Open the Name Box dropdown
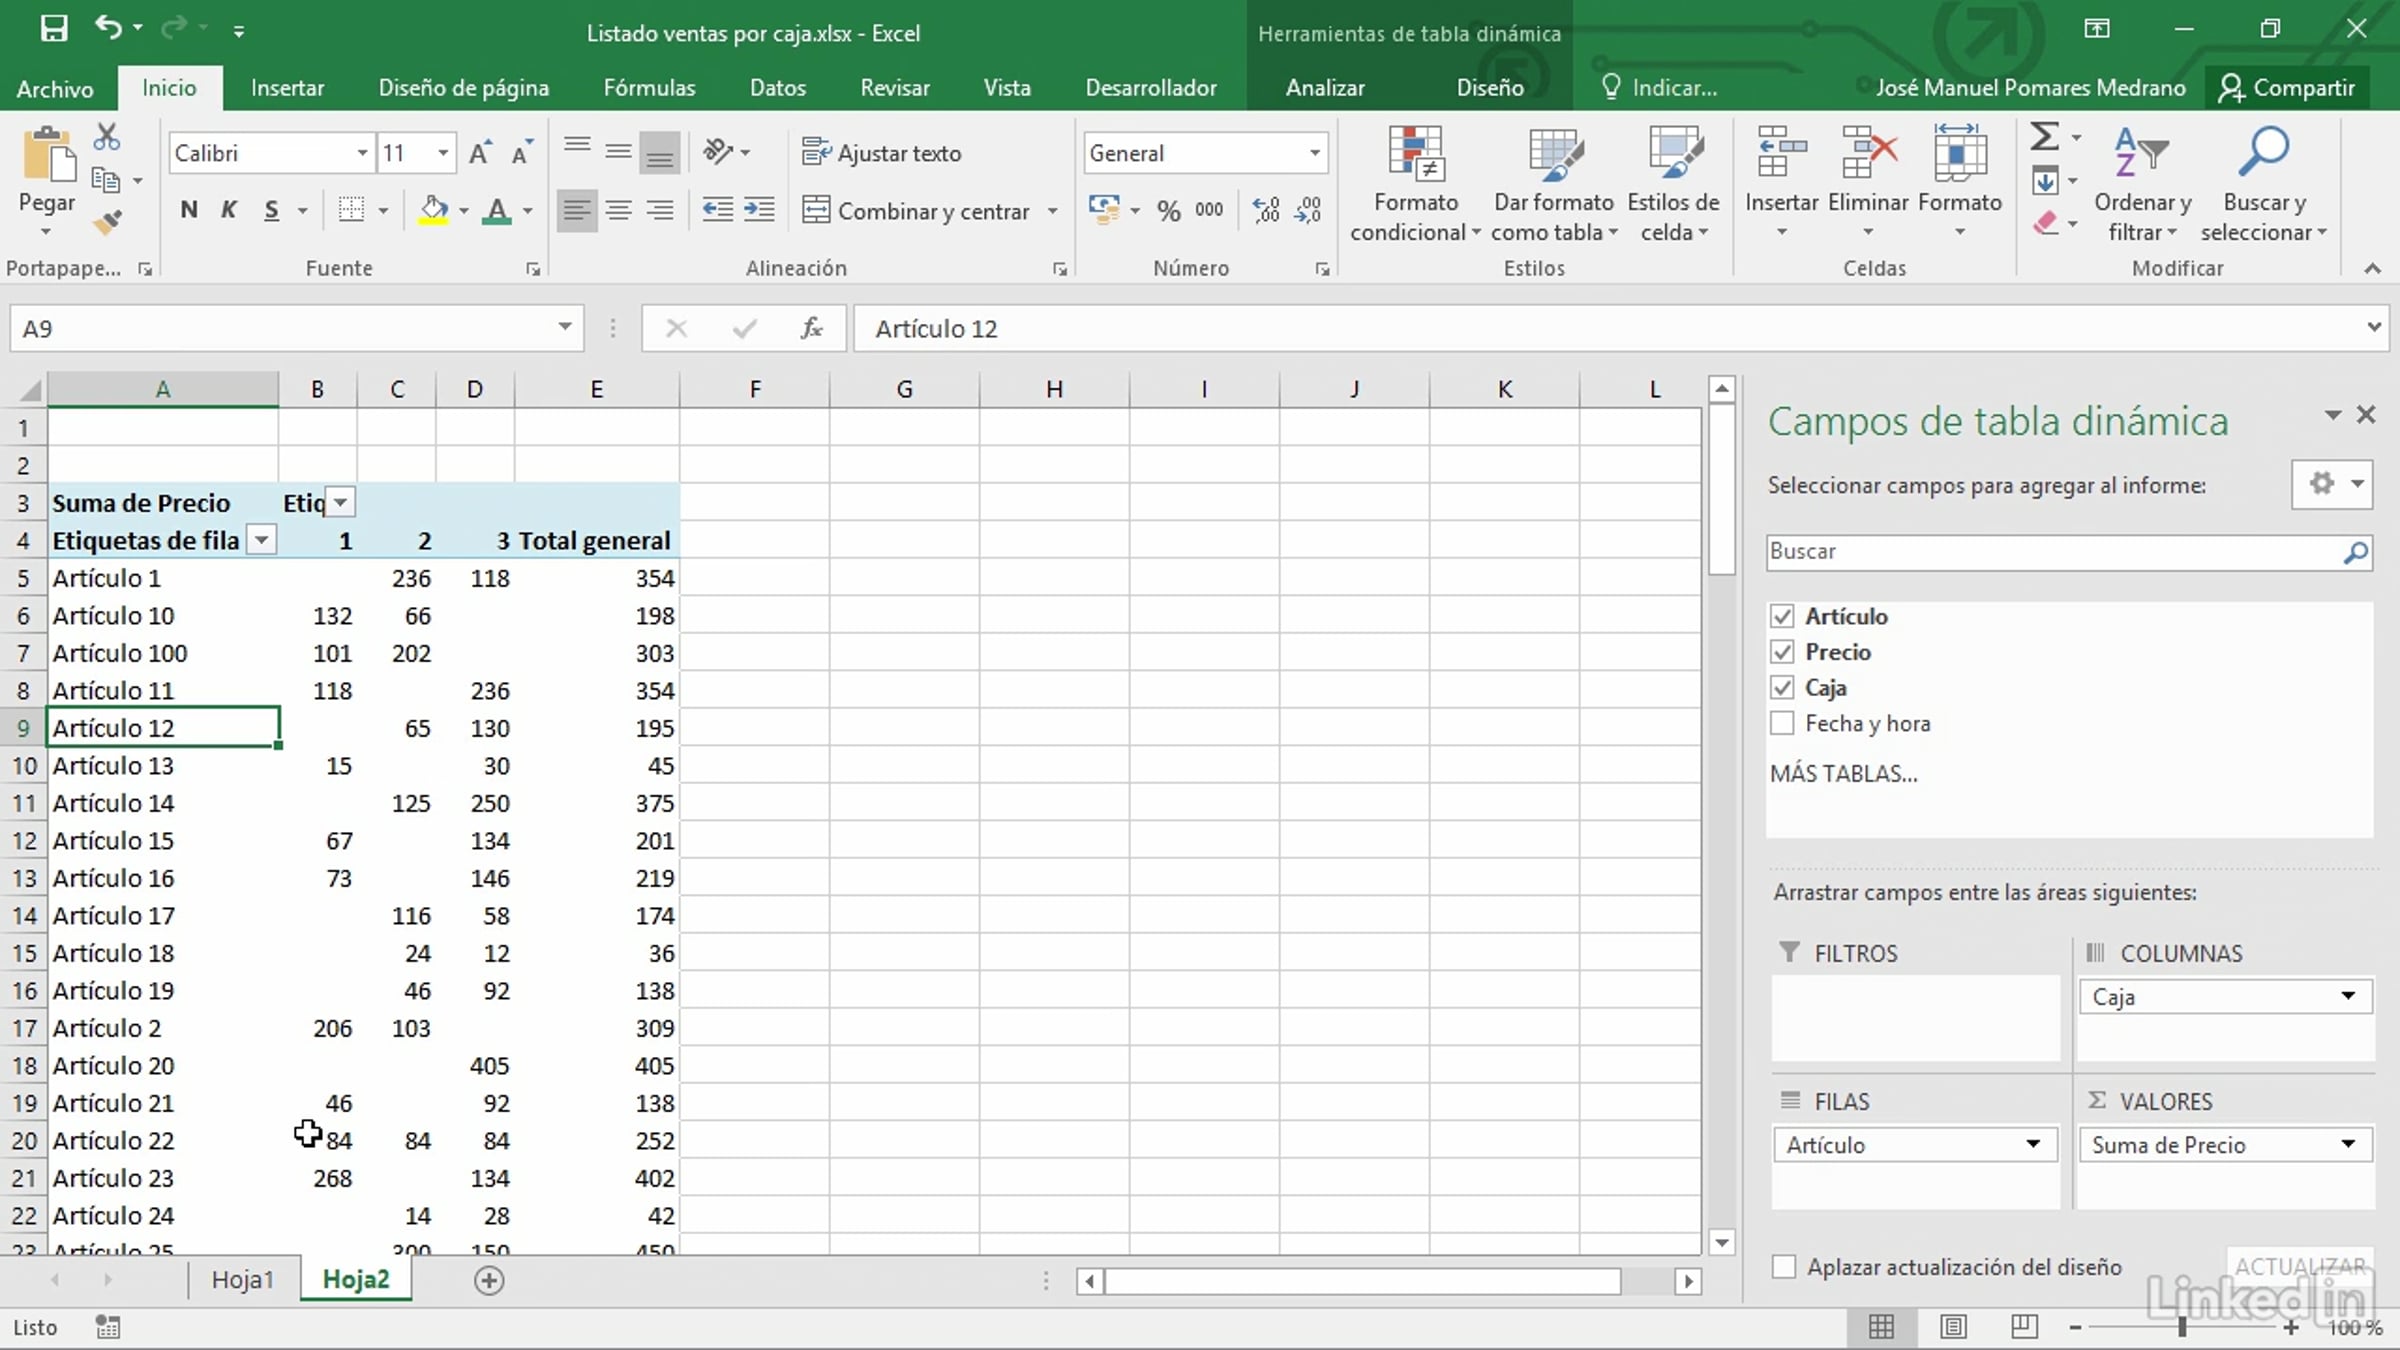This screenshot has width=2400, height=1350. pos(565,328)
